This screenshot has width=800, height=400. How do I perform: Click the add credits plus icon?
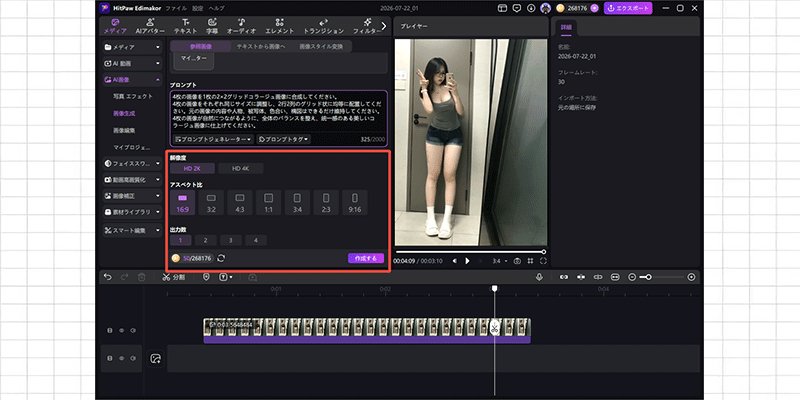tap(594, 8)
